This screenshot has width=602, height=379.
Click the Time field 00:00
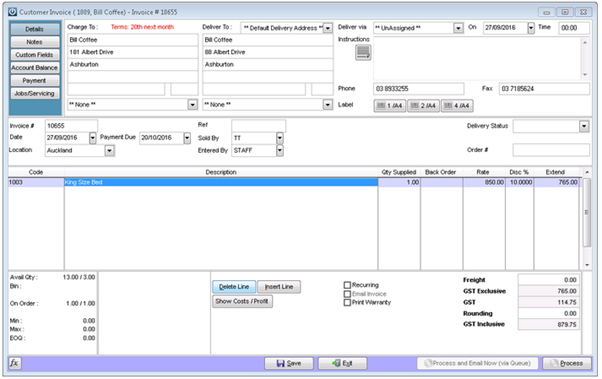[574, 28]
